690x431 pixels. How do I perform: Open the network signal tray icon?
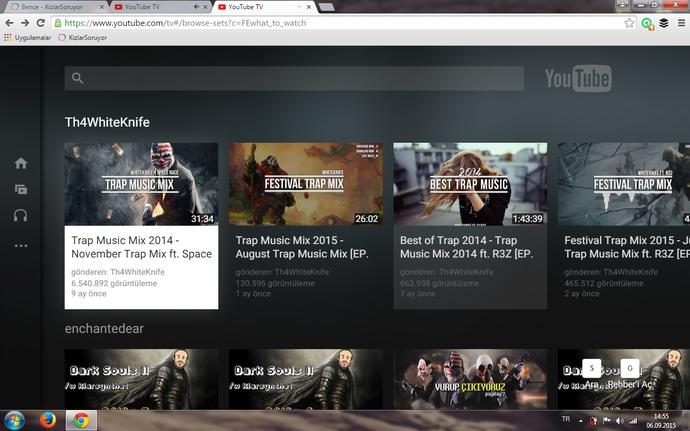[x=633, y=421]
